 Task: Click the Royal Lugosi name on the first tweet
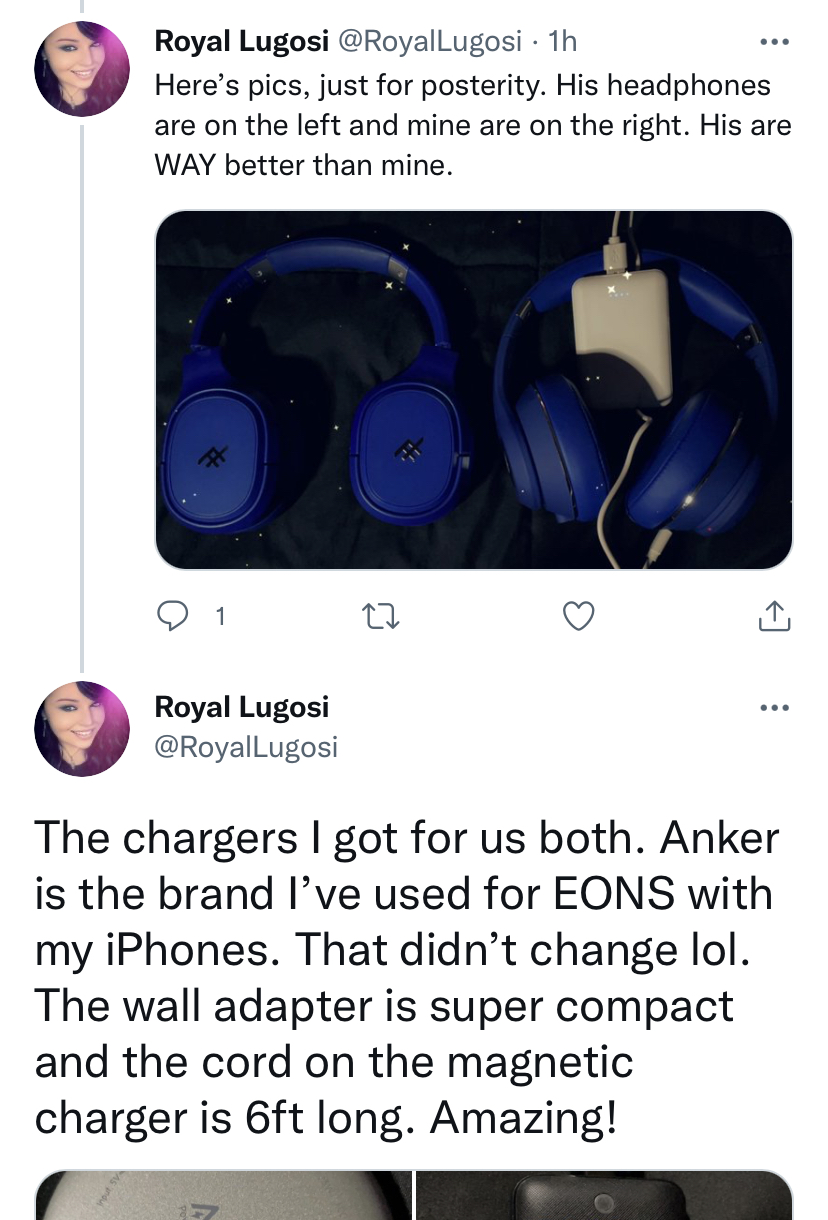tap(242, 41)
